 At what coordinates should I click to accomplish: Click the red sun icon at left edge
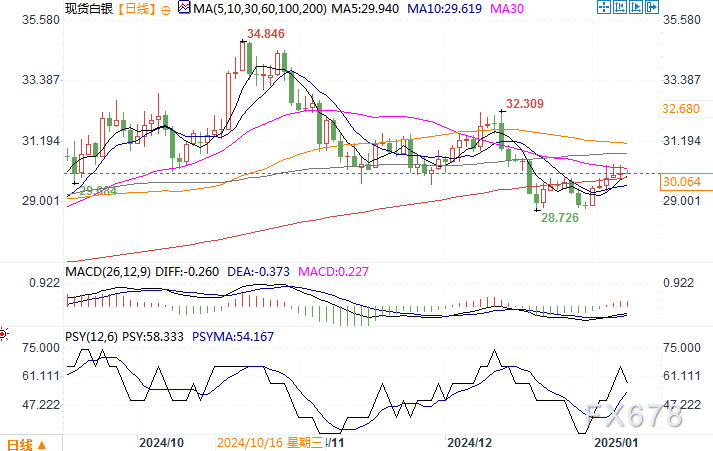(4, 332)
